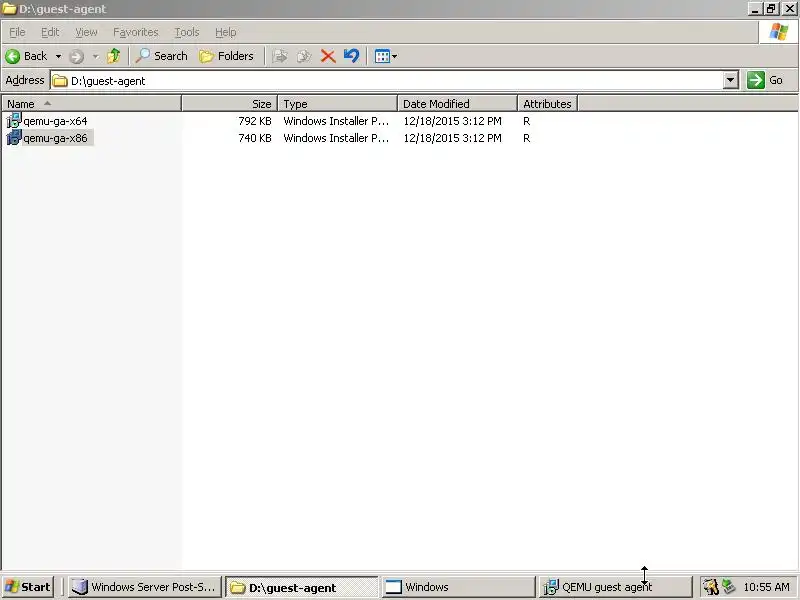The height and width of the screenshot is (600, 800).
Task: Click the keys security tray icon
Action: click(710, 587)
